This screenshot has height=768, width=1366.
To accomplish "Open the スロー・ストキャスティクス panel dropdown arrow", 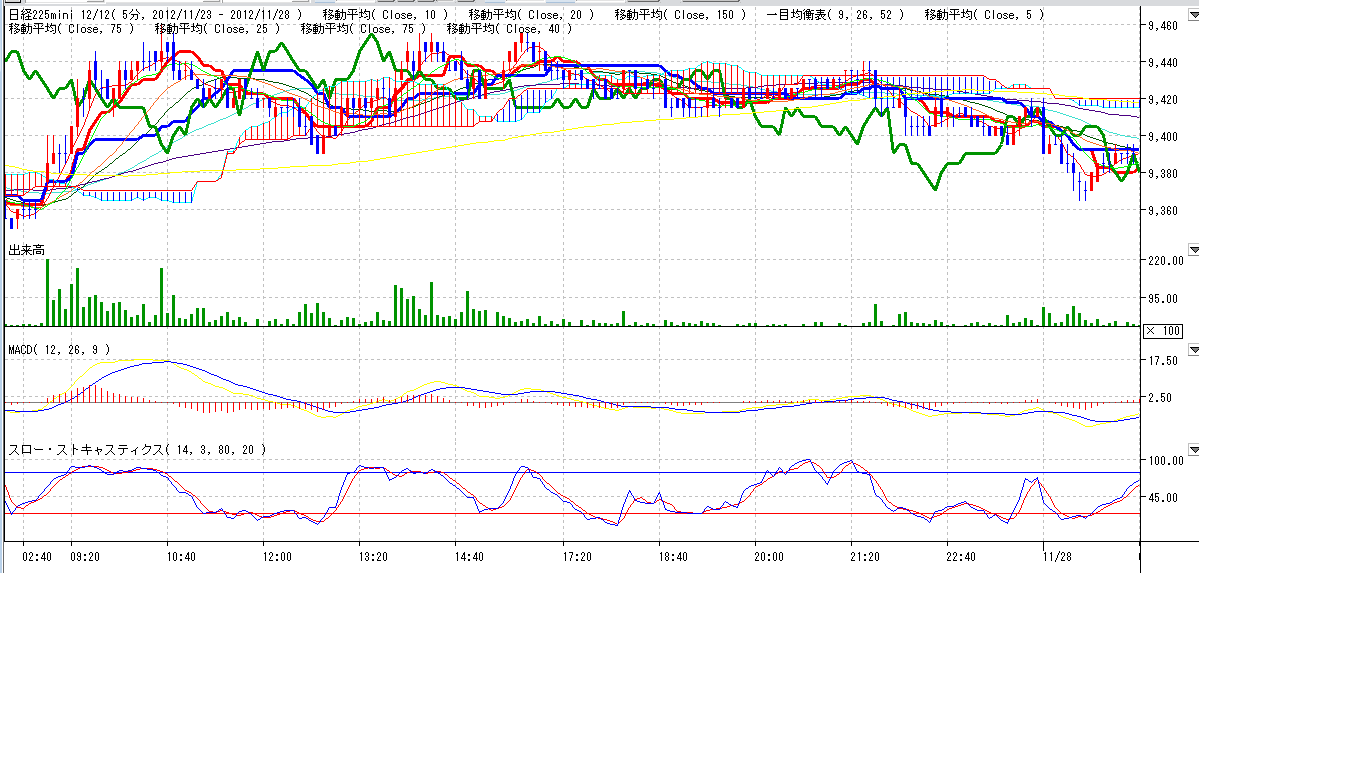I will click(1193, 450).
